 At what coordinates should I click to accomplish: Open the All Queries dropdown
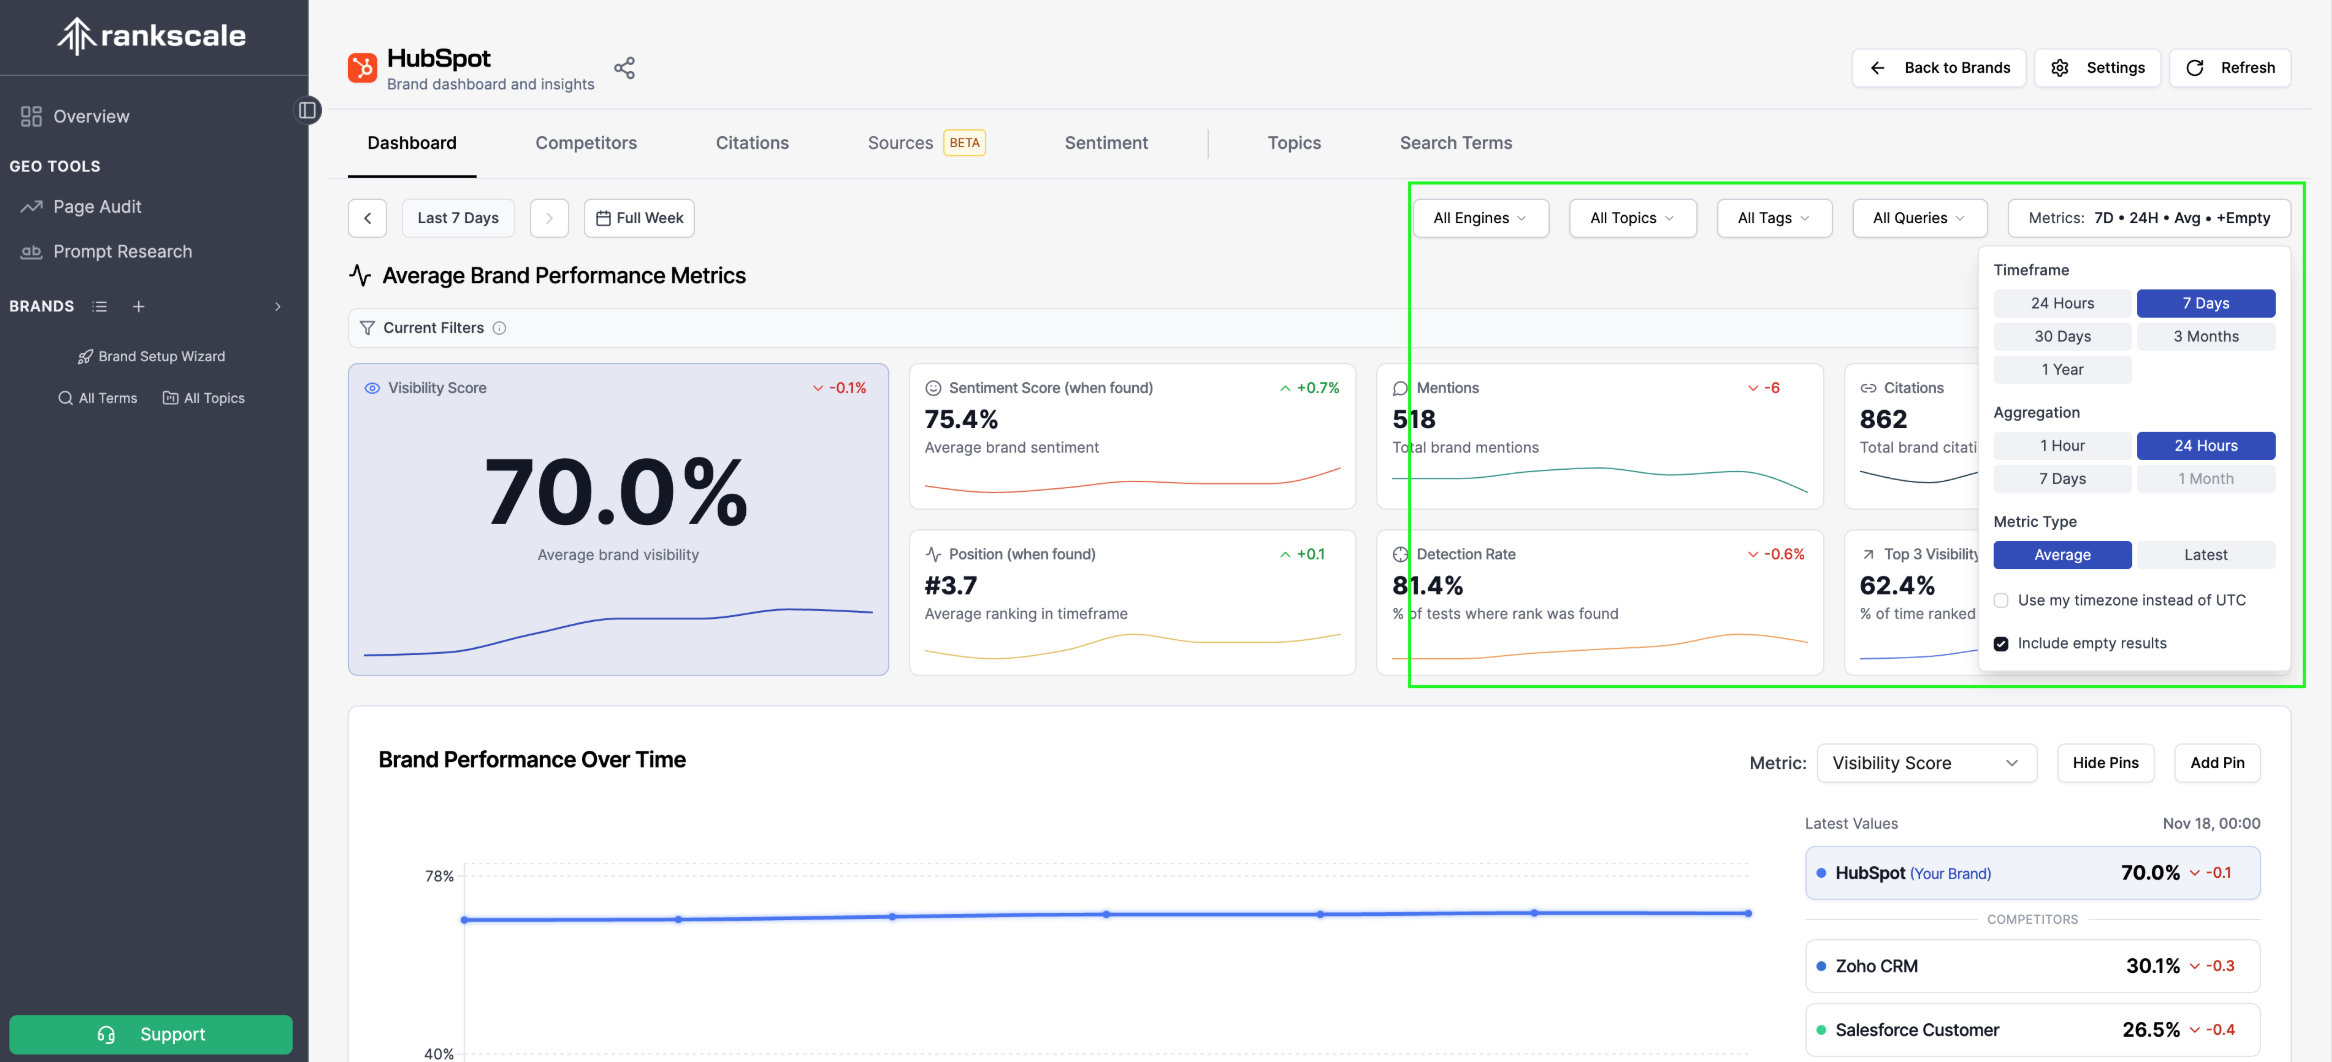[1920, 218]
